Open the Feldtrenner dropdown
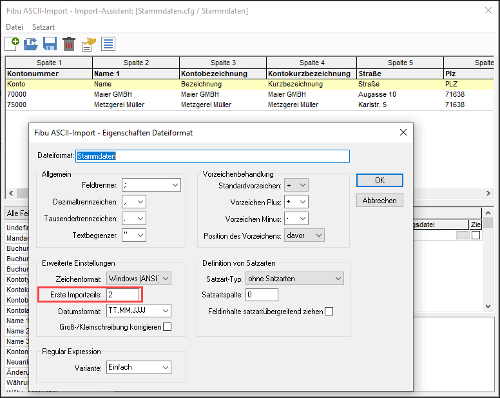 click(151, 185)
